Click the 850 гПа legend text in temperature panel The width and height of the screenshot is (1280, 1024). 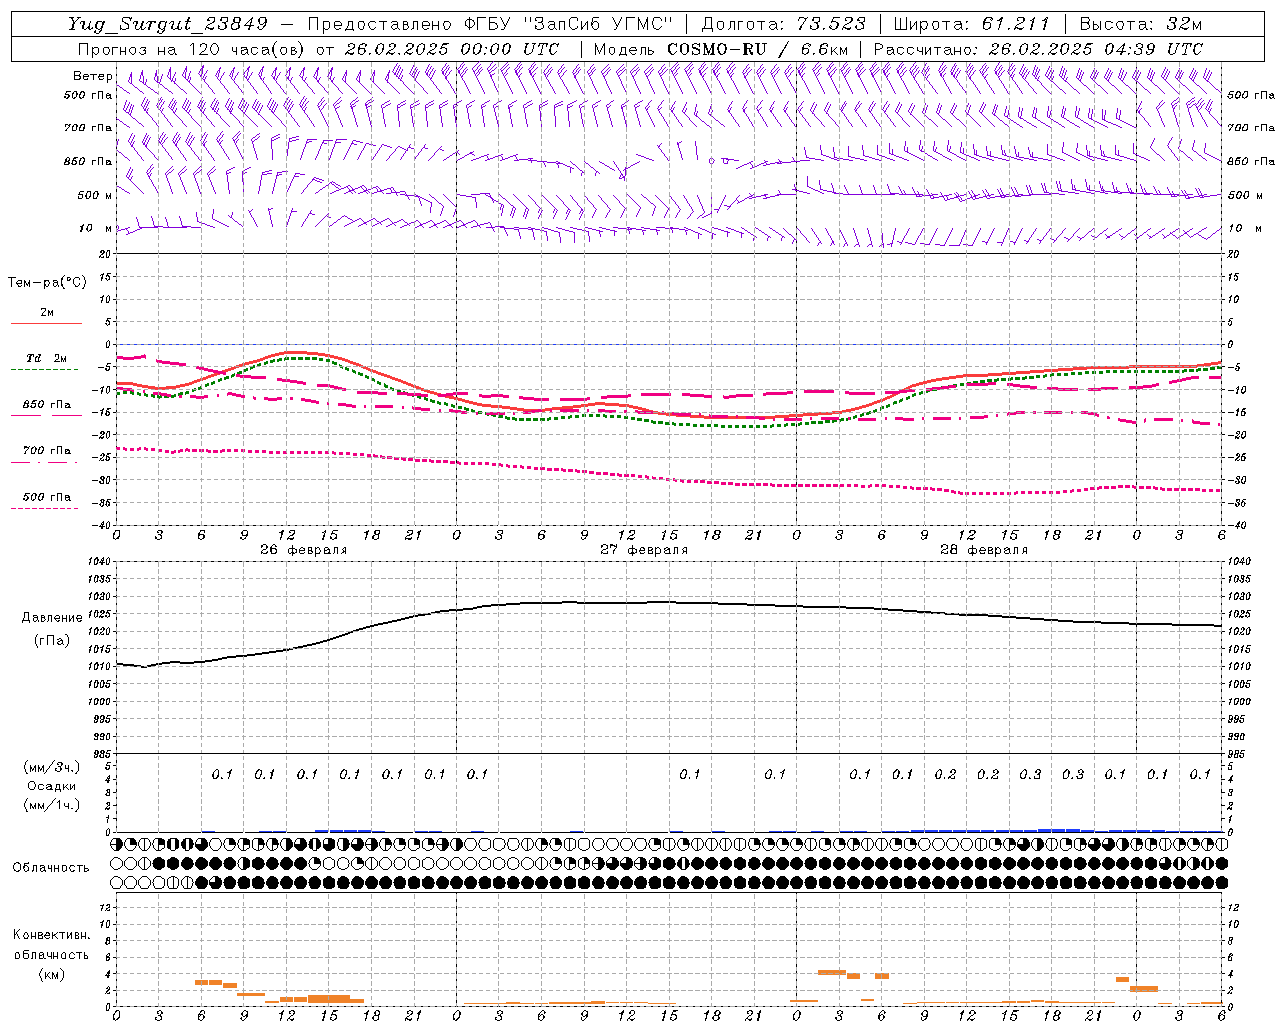click(47, 405)
